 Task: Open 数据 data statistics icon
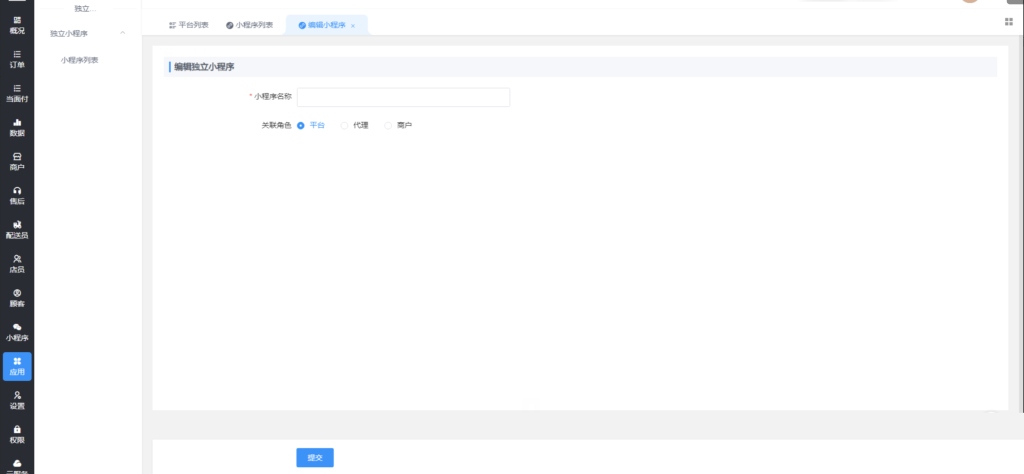[x=17, y=127]
